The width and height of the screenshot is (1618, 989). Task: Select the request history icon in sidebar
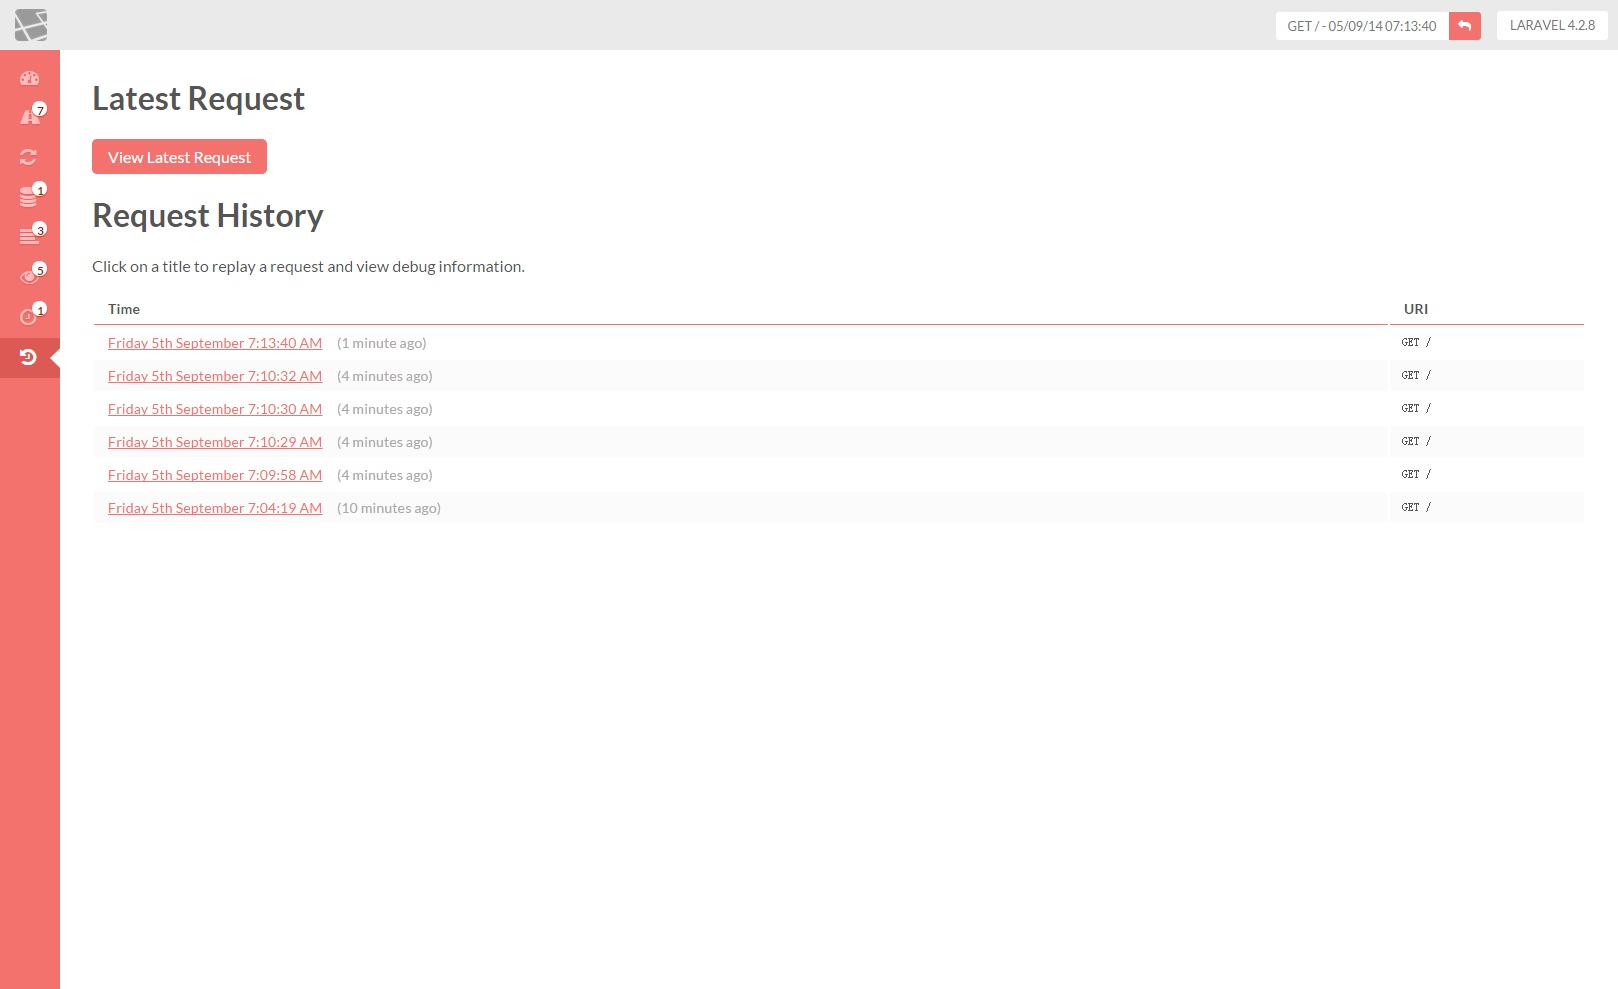click(28, 357)
